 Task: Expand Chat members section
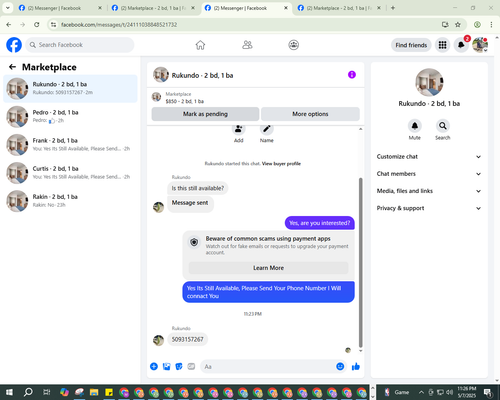pyautogui.click(x=429, y=174)
